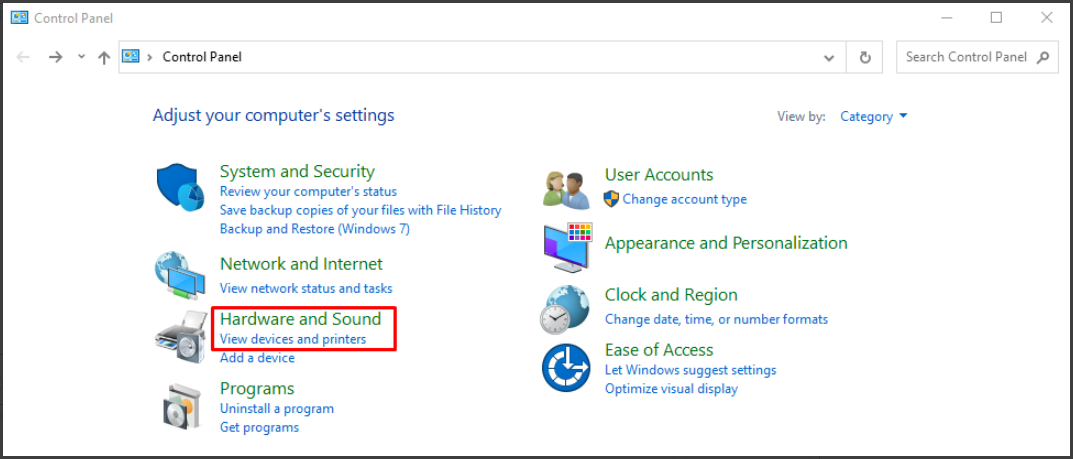Click the forward navigation arrow
Image resolution: width=1073 pixels, height=459 pixels.
click(55, 57)
